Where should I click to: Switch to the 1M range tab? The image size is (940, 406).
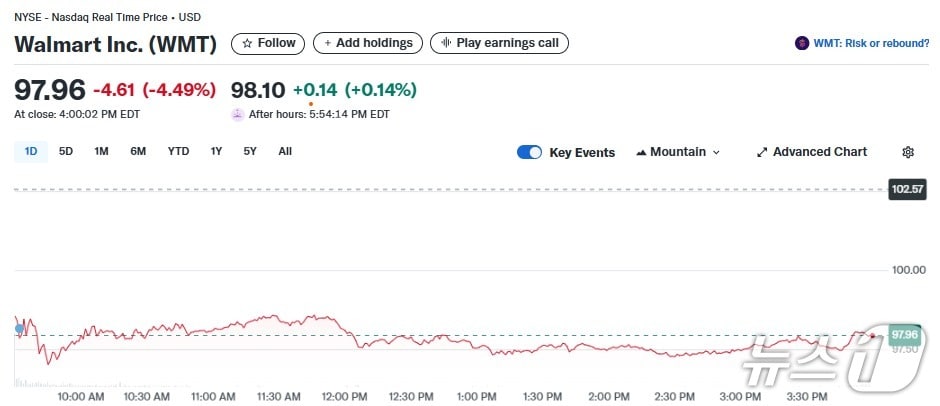101,152
